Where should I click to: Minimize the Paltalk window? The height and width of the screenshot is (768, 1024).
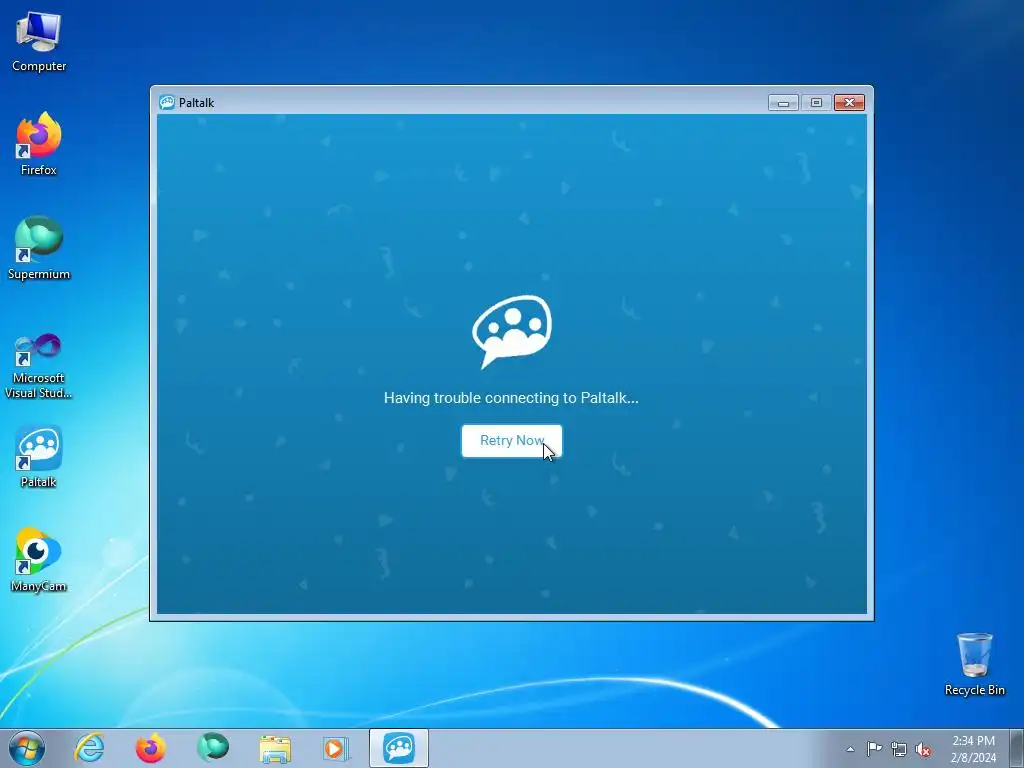click(x=783, y=103)
